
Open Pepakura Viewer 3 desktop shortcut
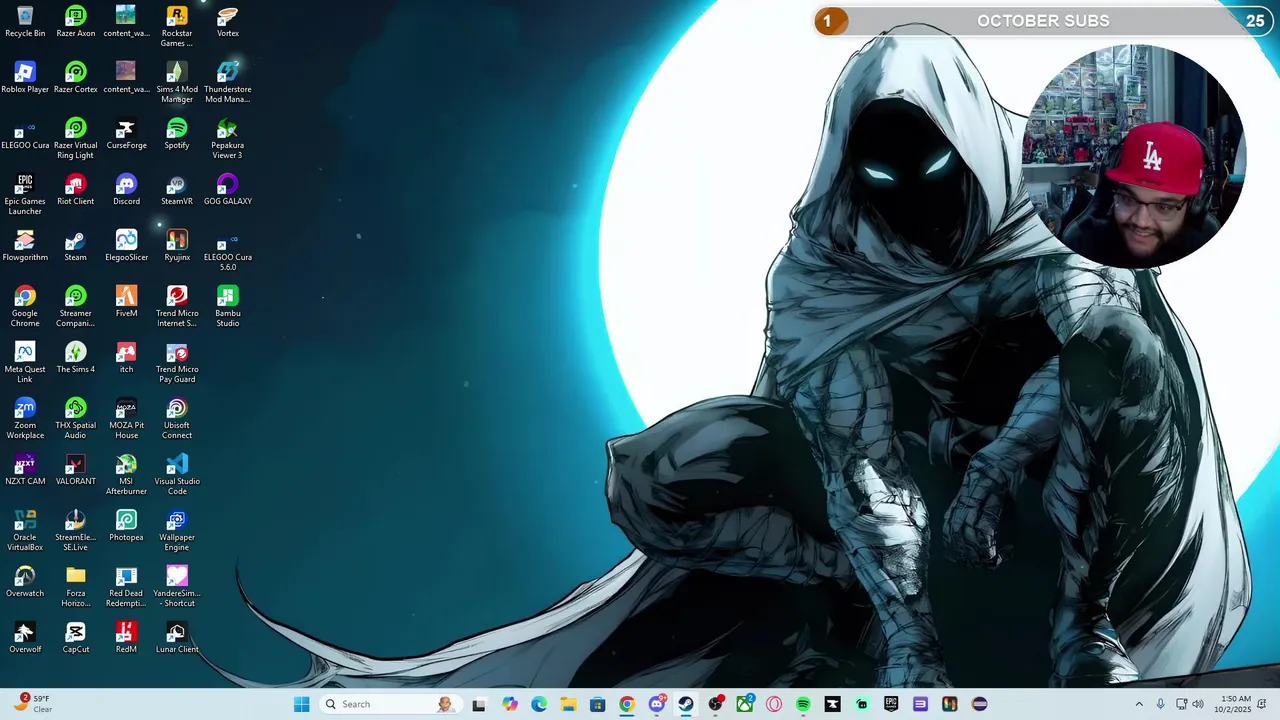228,138
